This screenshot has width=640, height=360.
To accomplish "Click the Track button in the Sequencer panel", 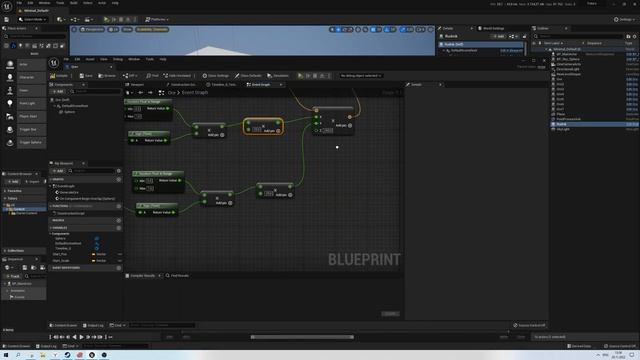I will click(x=13, y=276).
